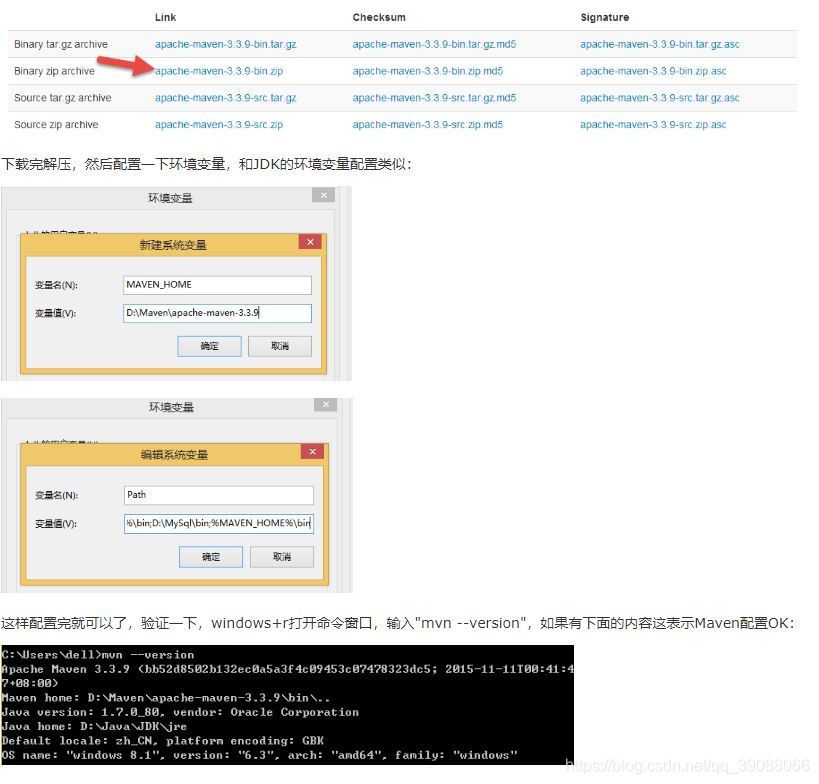This screenshot has height=784, width=819.
Task: Click the Binary zip archive row label
Action: [54, 71]
